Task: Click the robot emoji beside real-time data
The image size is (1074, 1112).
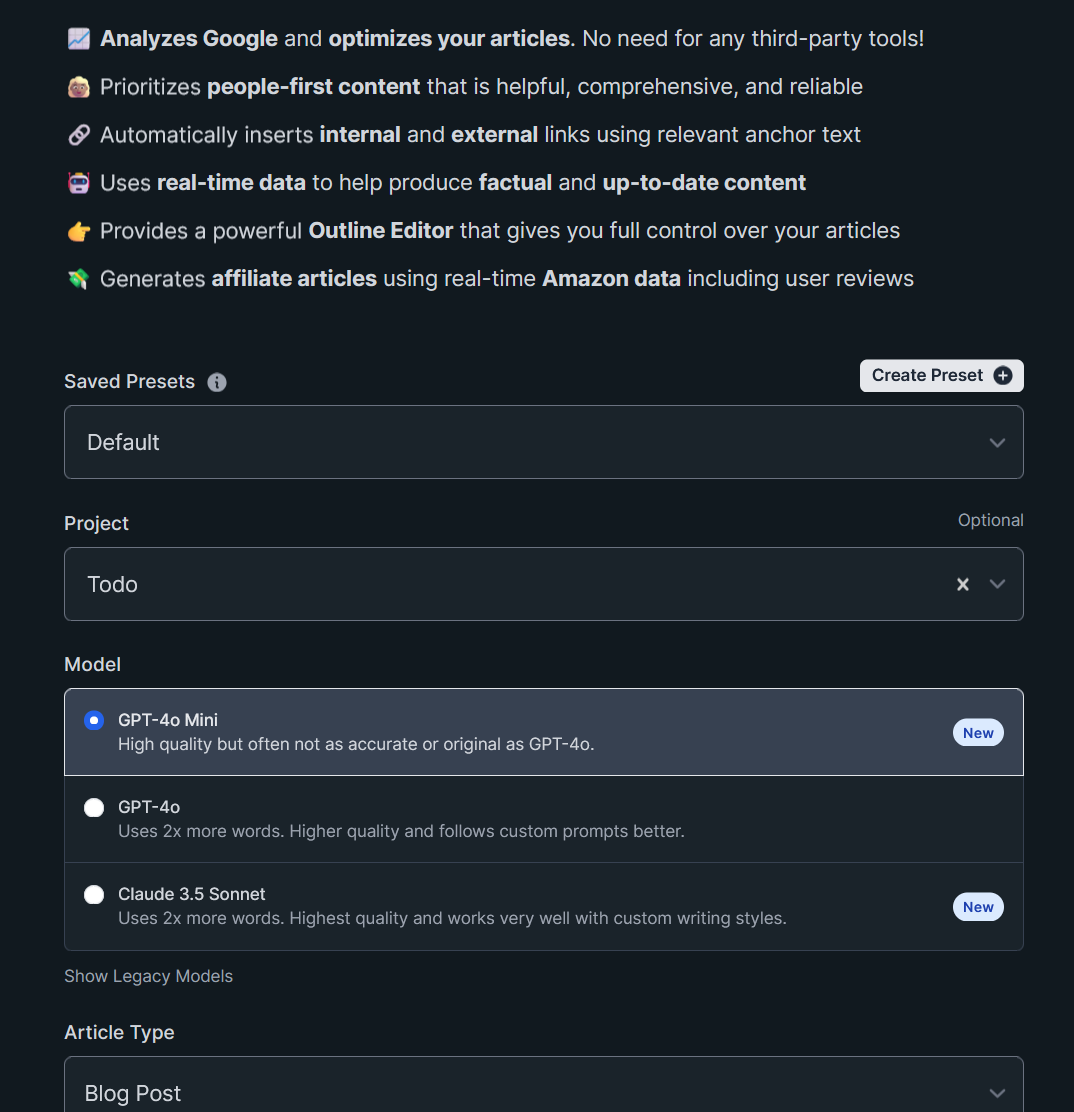Action: click(x=78, y=183)
